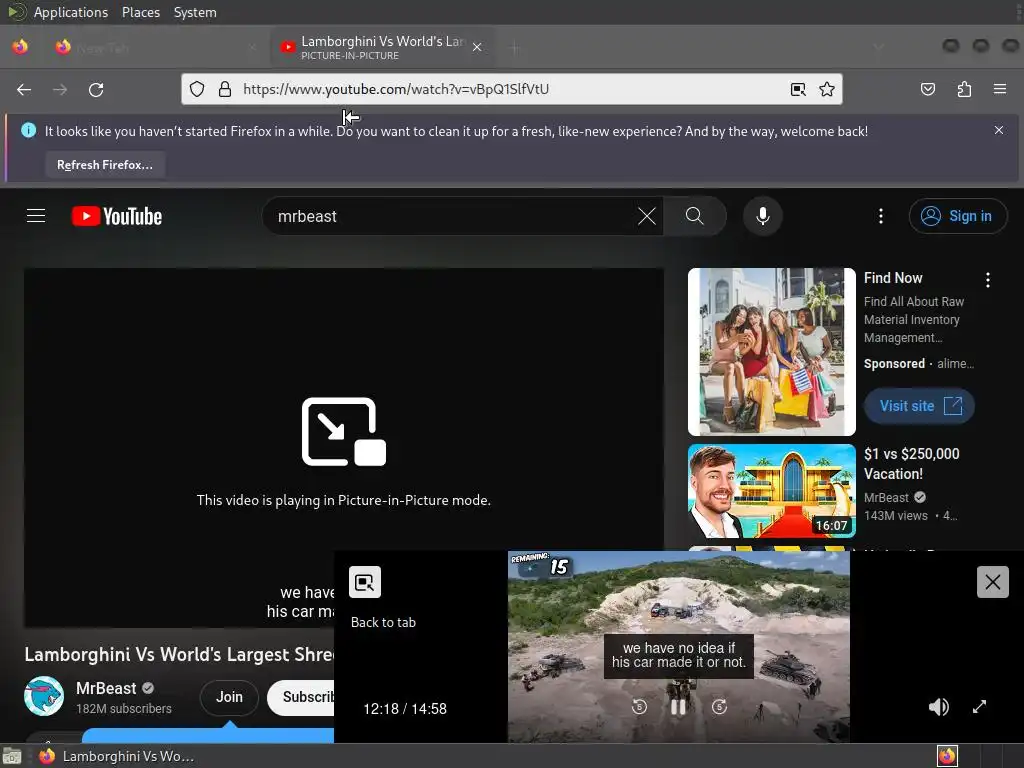
Task: Mute the PiP video with speaker icon
Action: tap(938, 707)
